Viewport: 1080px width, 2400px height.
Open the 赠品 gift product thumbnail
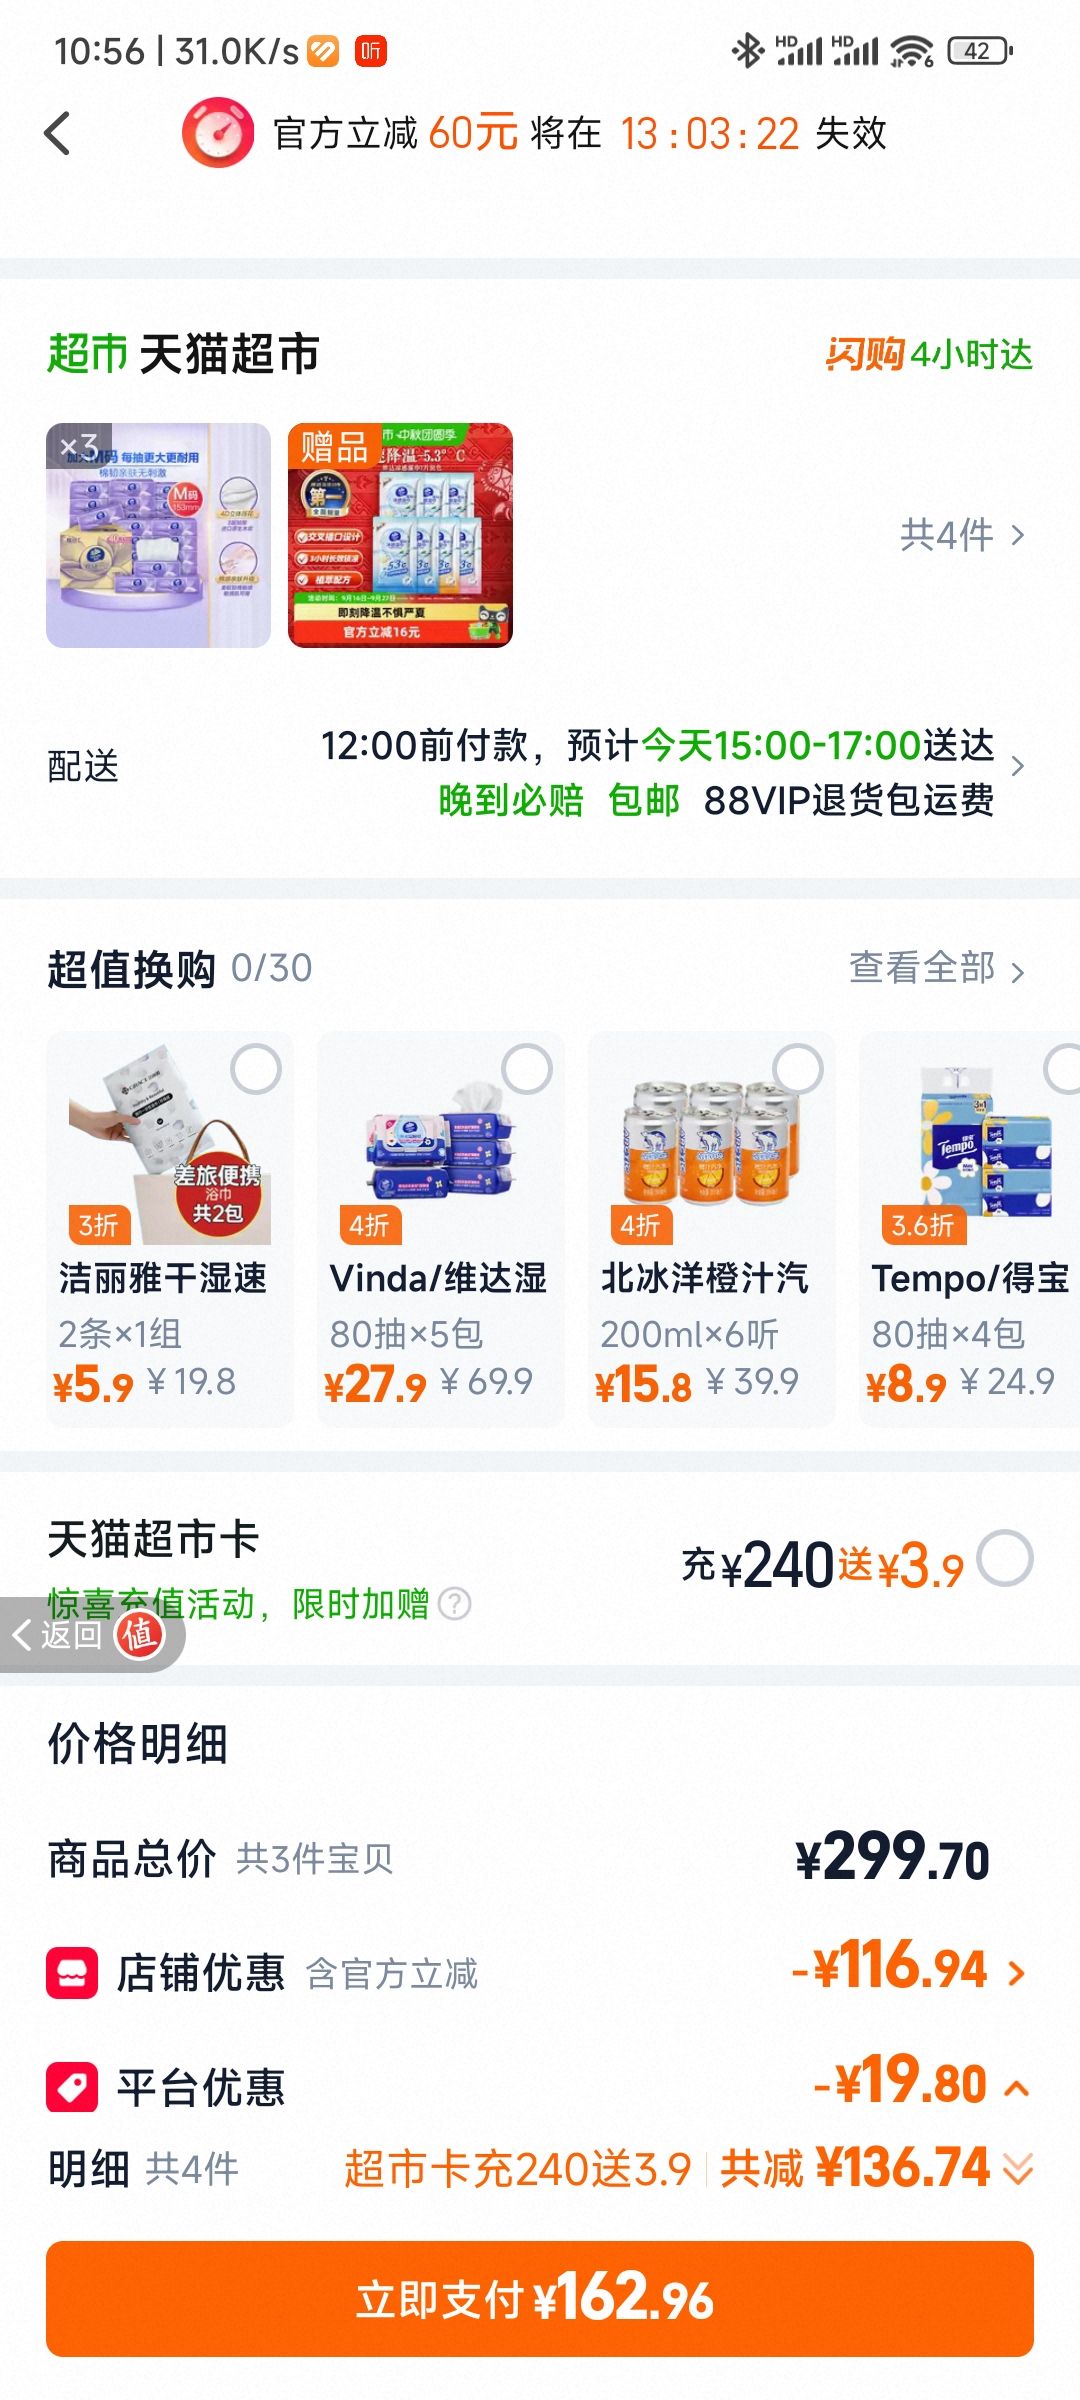click(400, 535)
